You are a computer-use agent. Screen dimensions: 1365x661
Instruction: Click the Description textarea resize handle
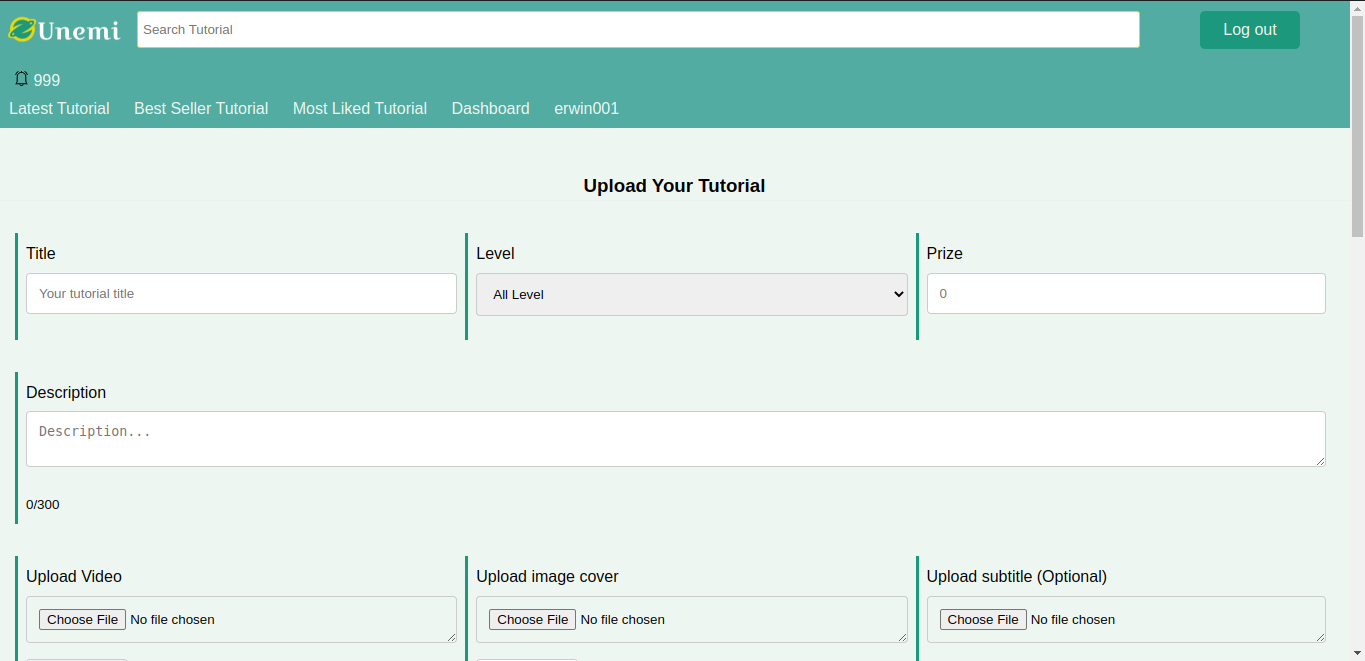(1320, 461)
